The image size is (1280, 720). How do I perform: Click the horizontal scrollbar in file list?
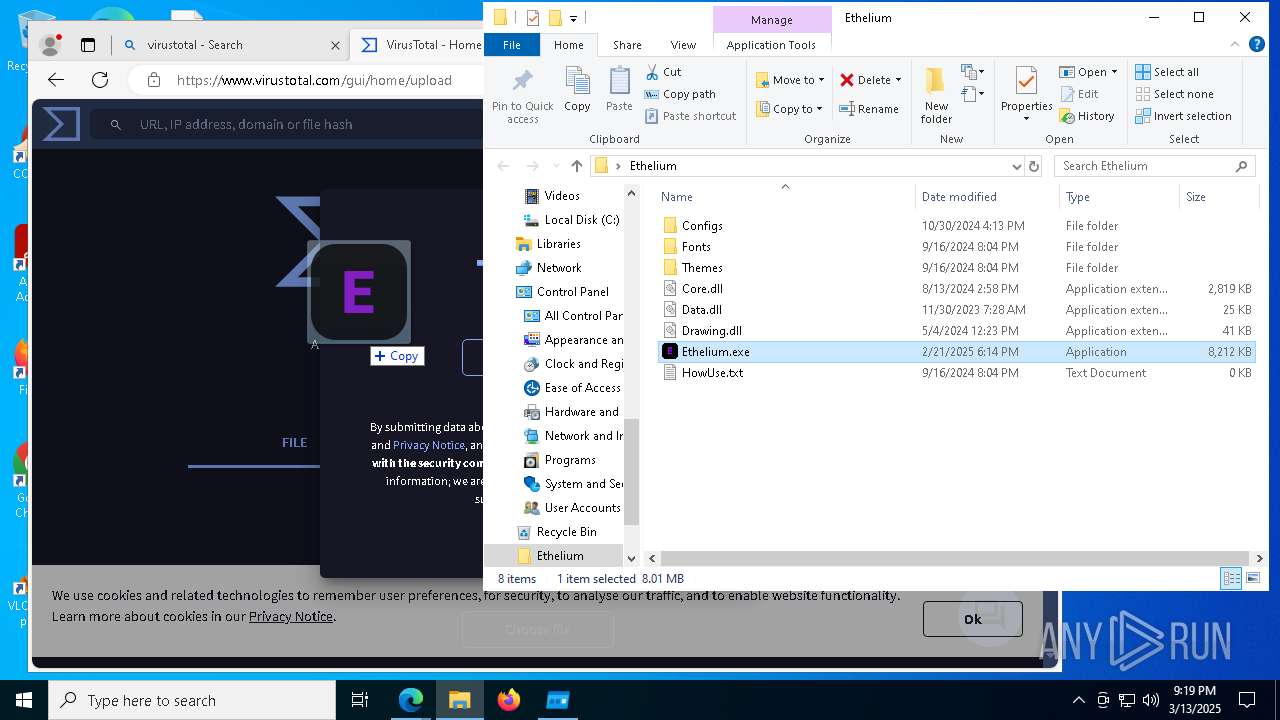(x=955, y=558)
